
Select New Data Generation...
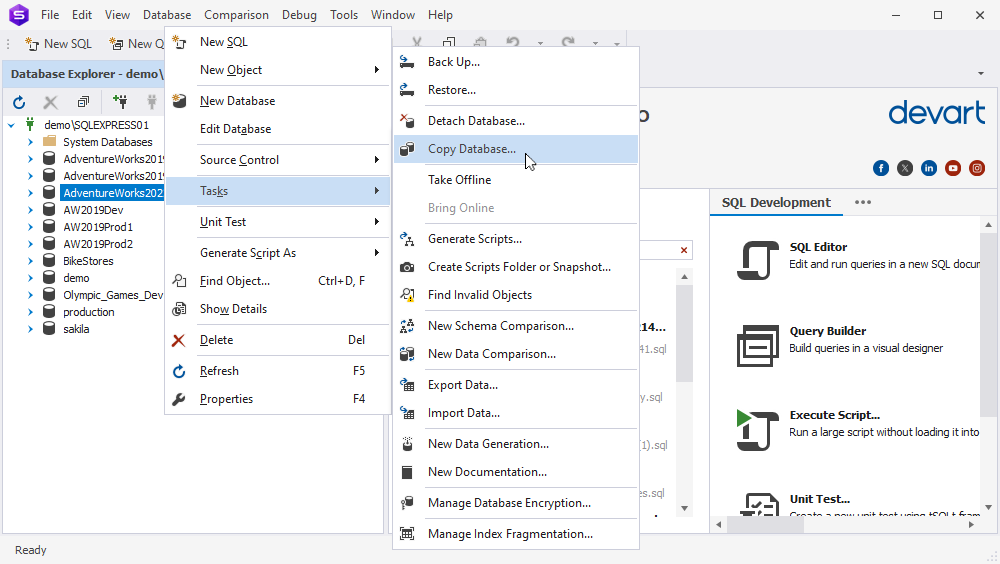pos(516,444)
